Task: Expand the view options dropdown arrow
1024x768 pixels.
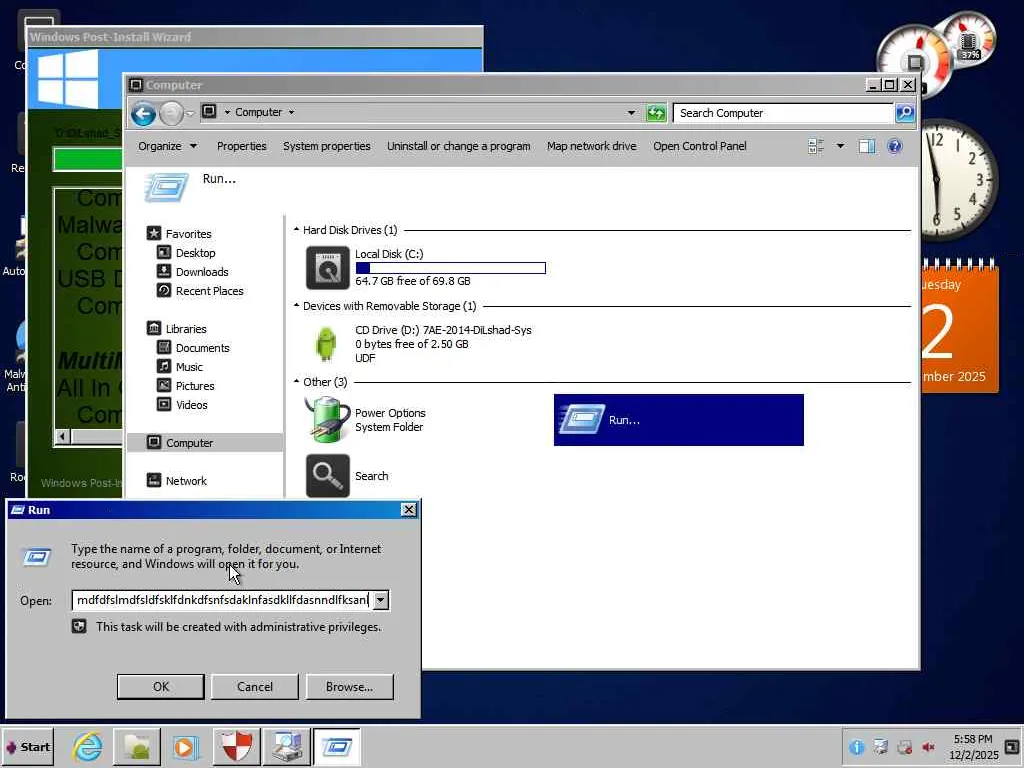Action: [x=840, y=146]
